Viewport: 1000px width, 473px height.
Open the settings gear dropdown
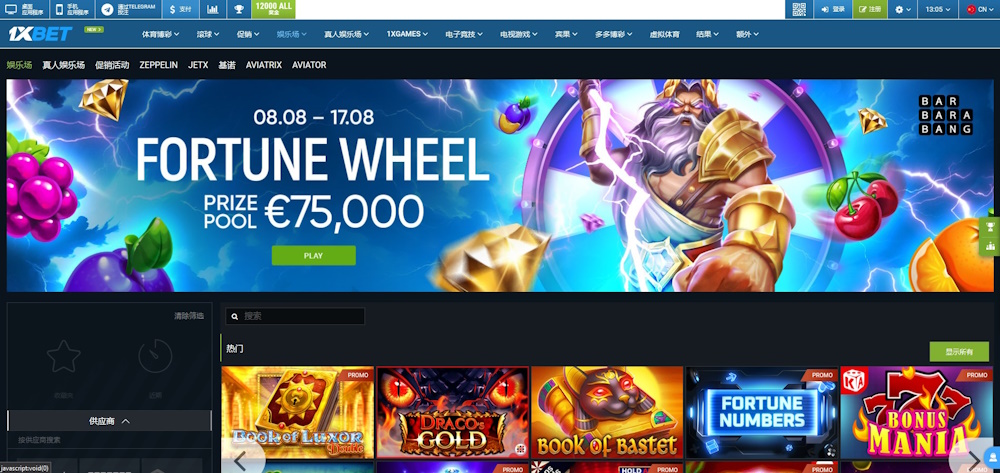point(902,10)
